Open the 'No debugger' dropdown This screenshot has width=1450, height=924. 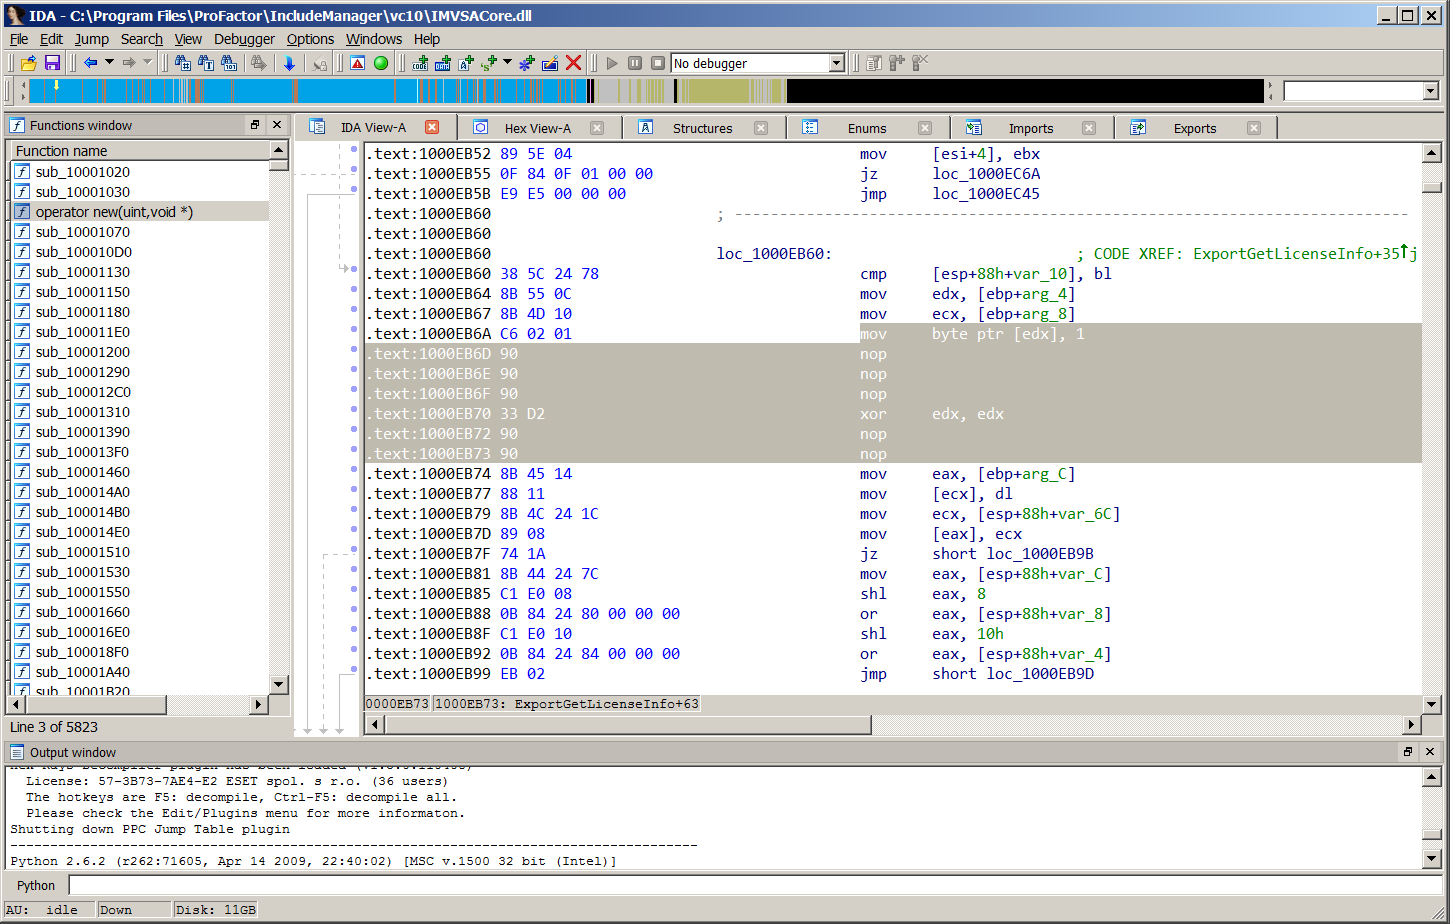point(837,63)
